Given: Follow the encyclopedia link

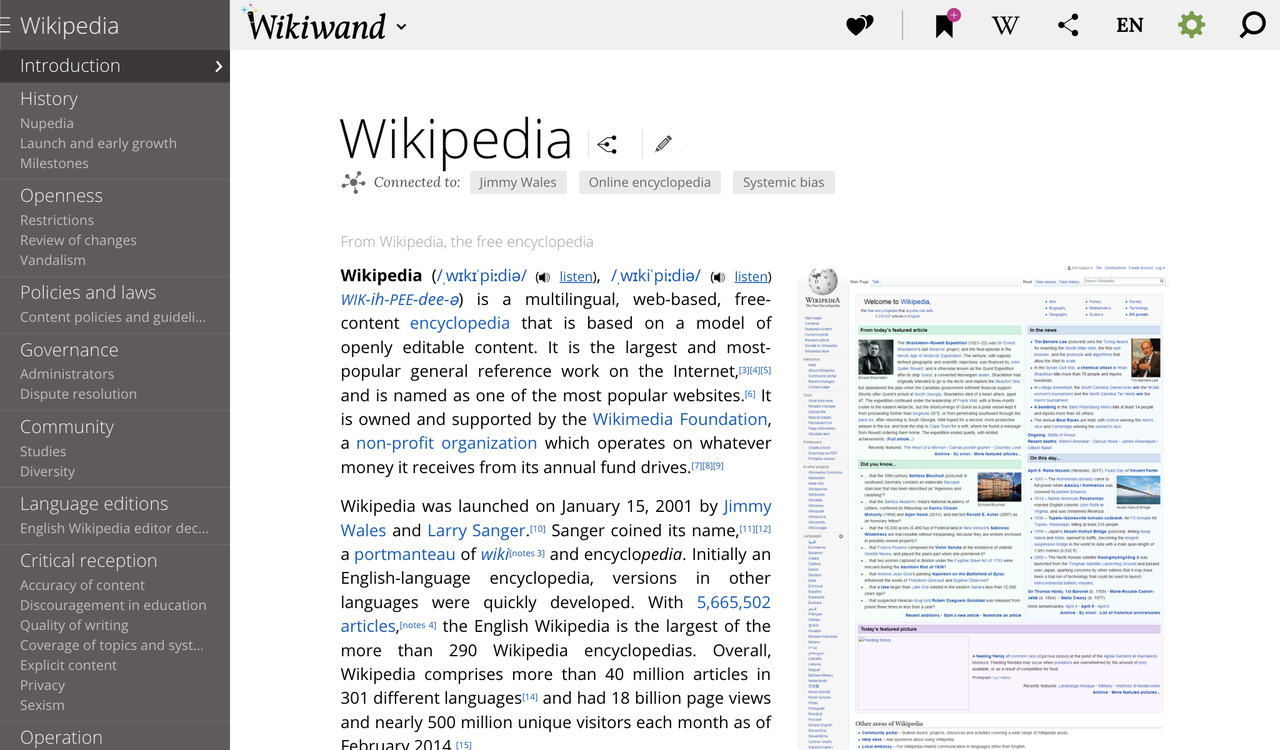Looking at the screenshot, I should pyautogui.click(x=460, y=323).
